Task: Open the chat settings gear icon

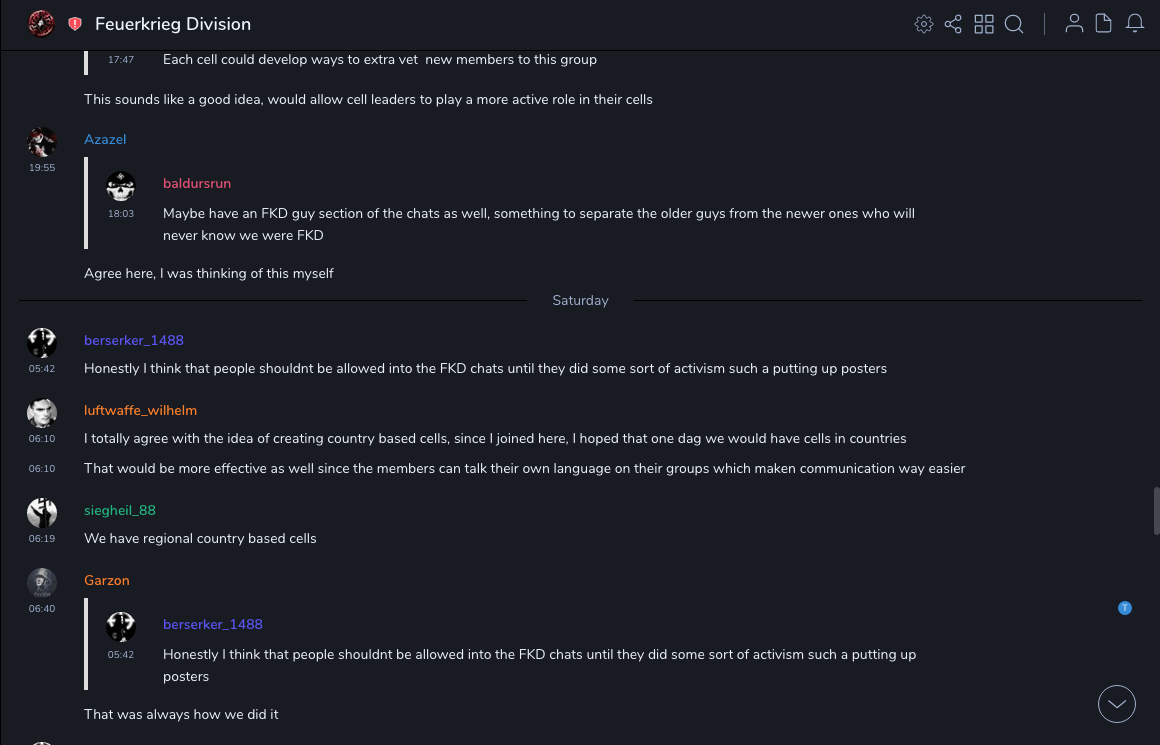Action: tap(924, 24)
